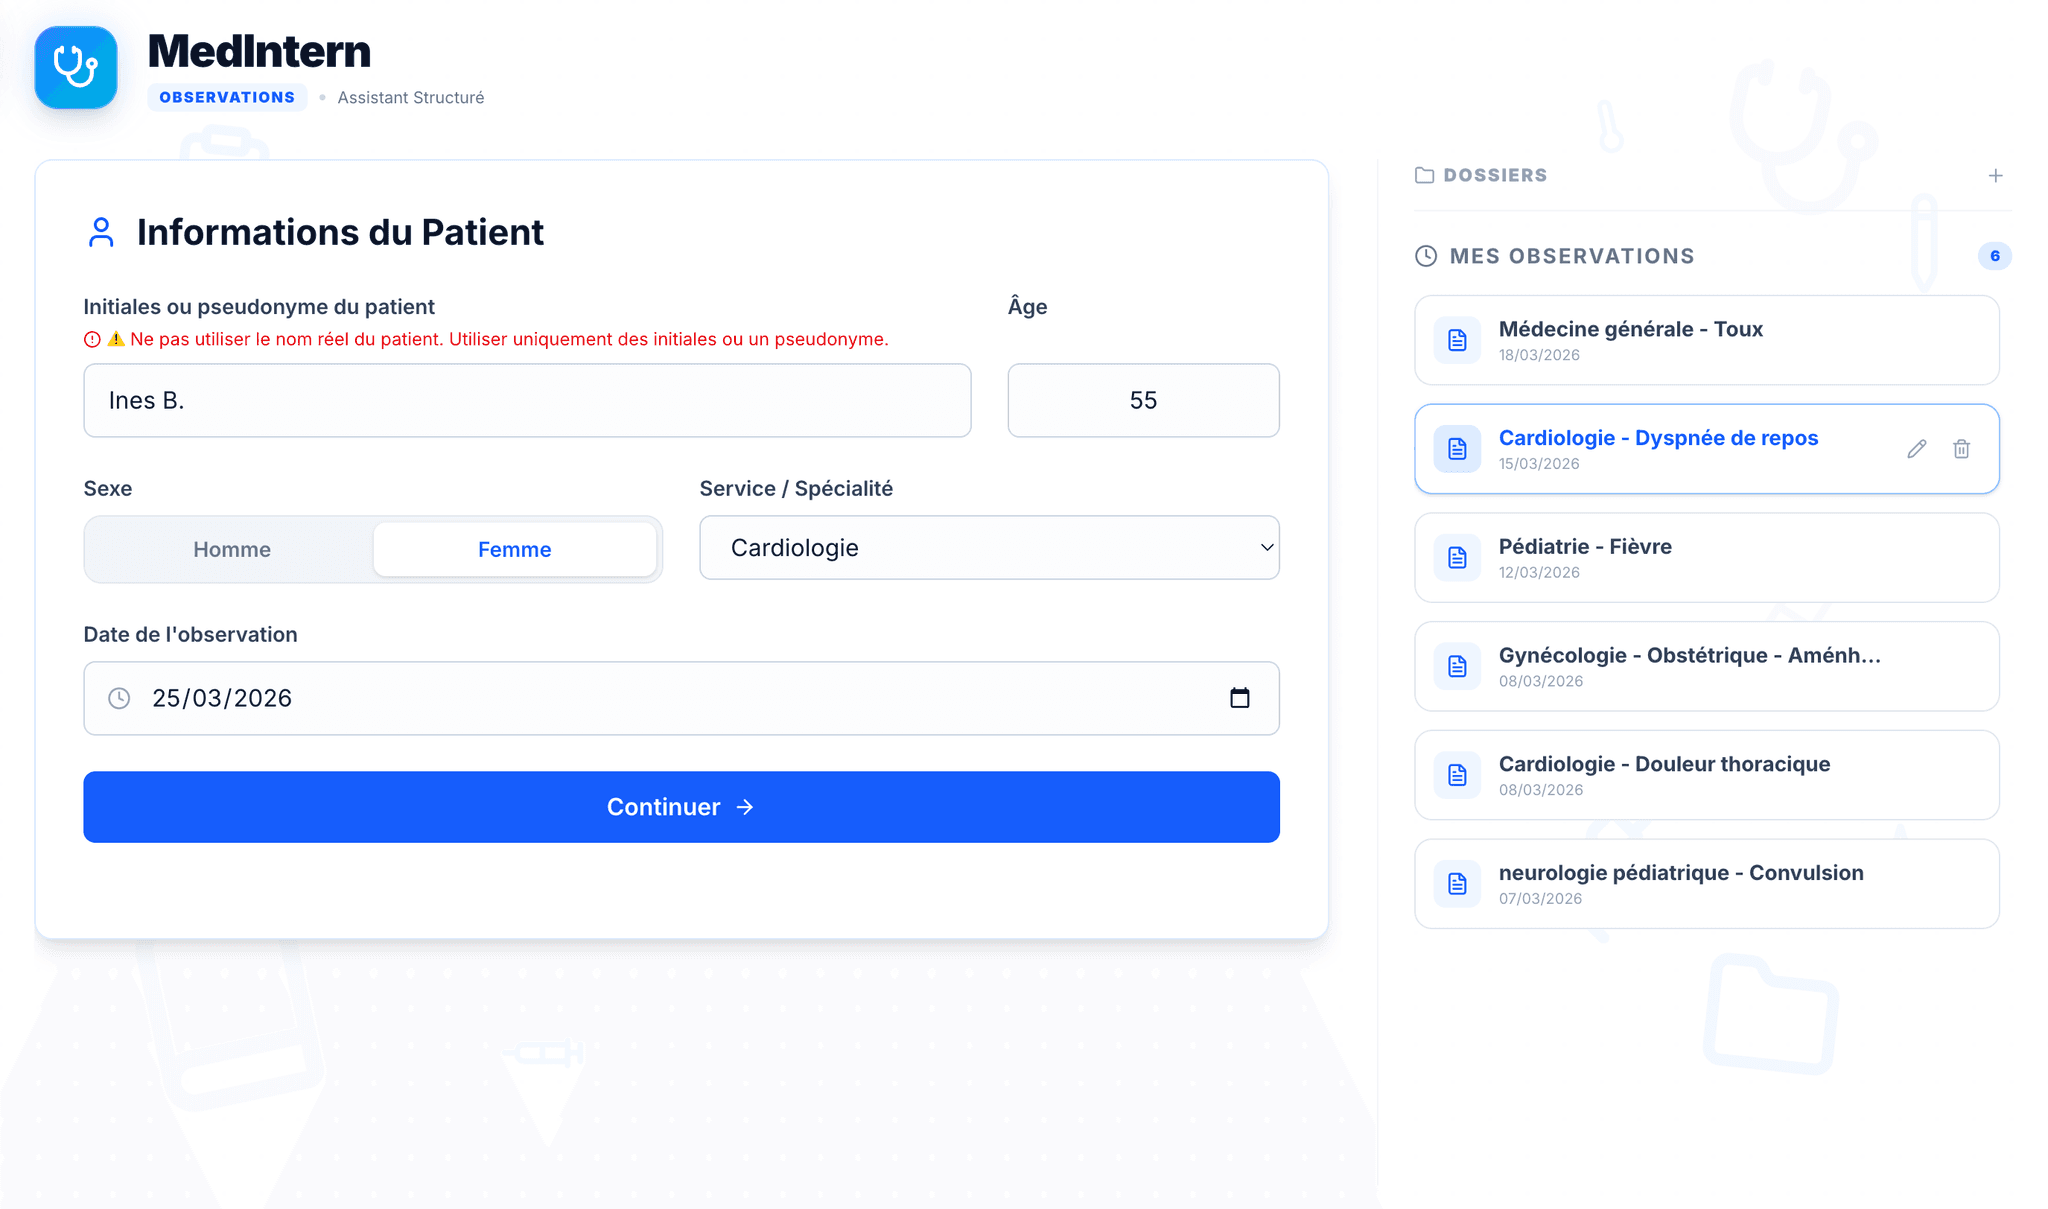Click the edit pencil on Dyspnée de repos
The image size is (2048, 1209).
(x=1916, y=449)
